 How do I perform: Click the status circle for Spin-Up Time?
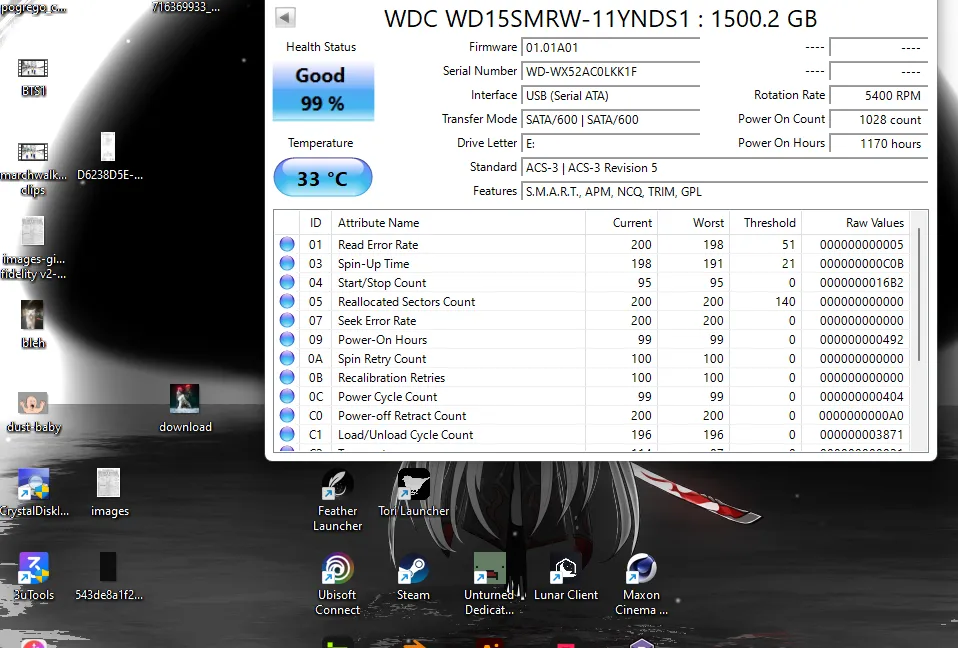click(x=287, y=263)
